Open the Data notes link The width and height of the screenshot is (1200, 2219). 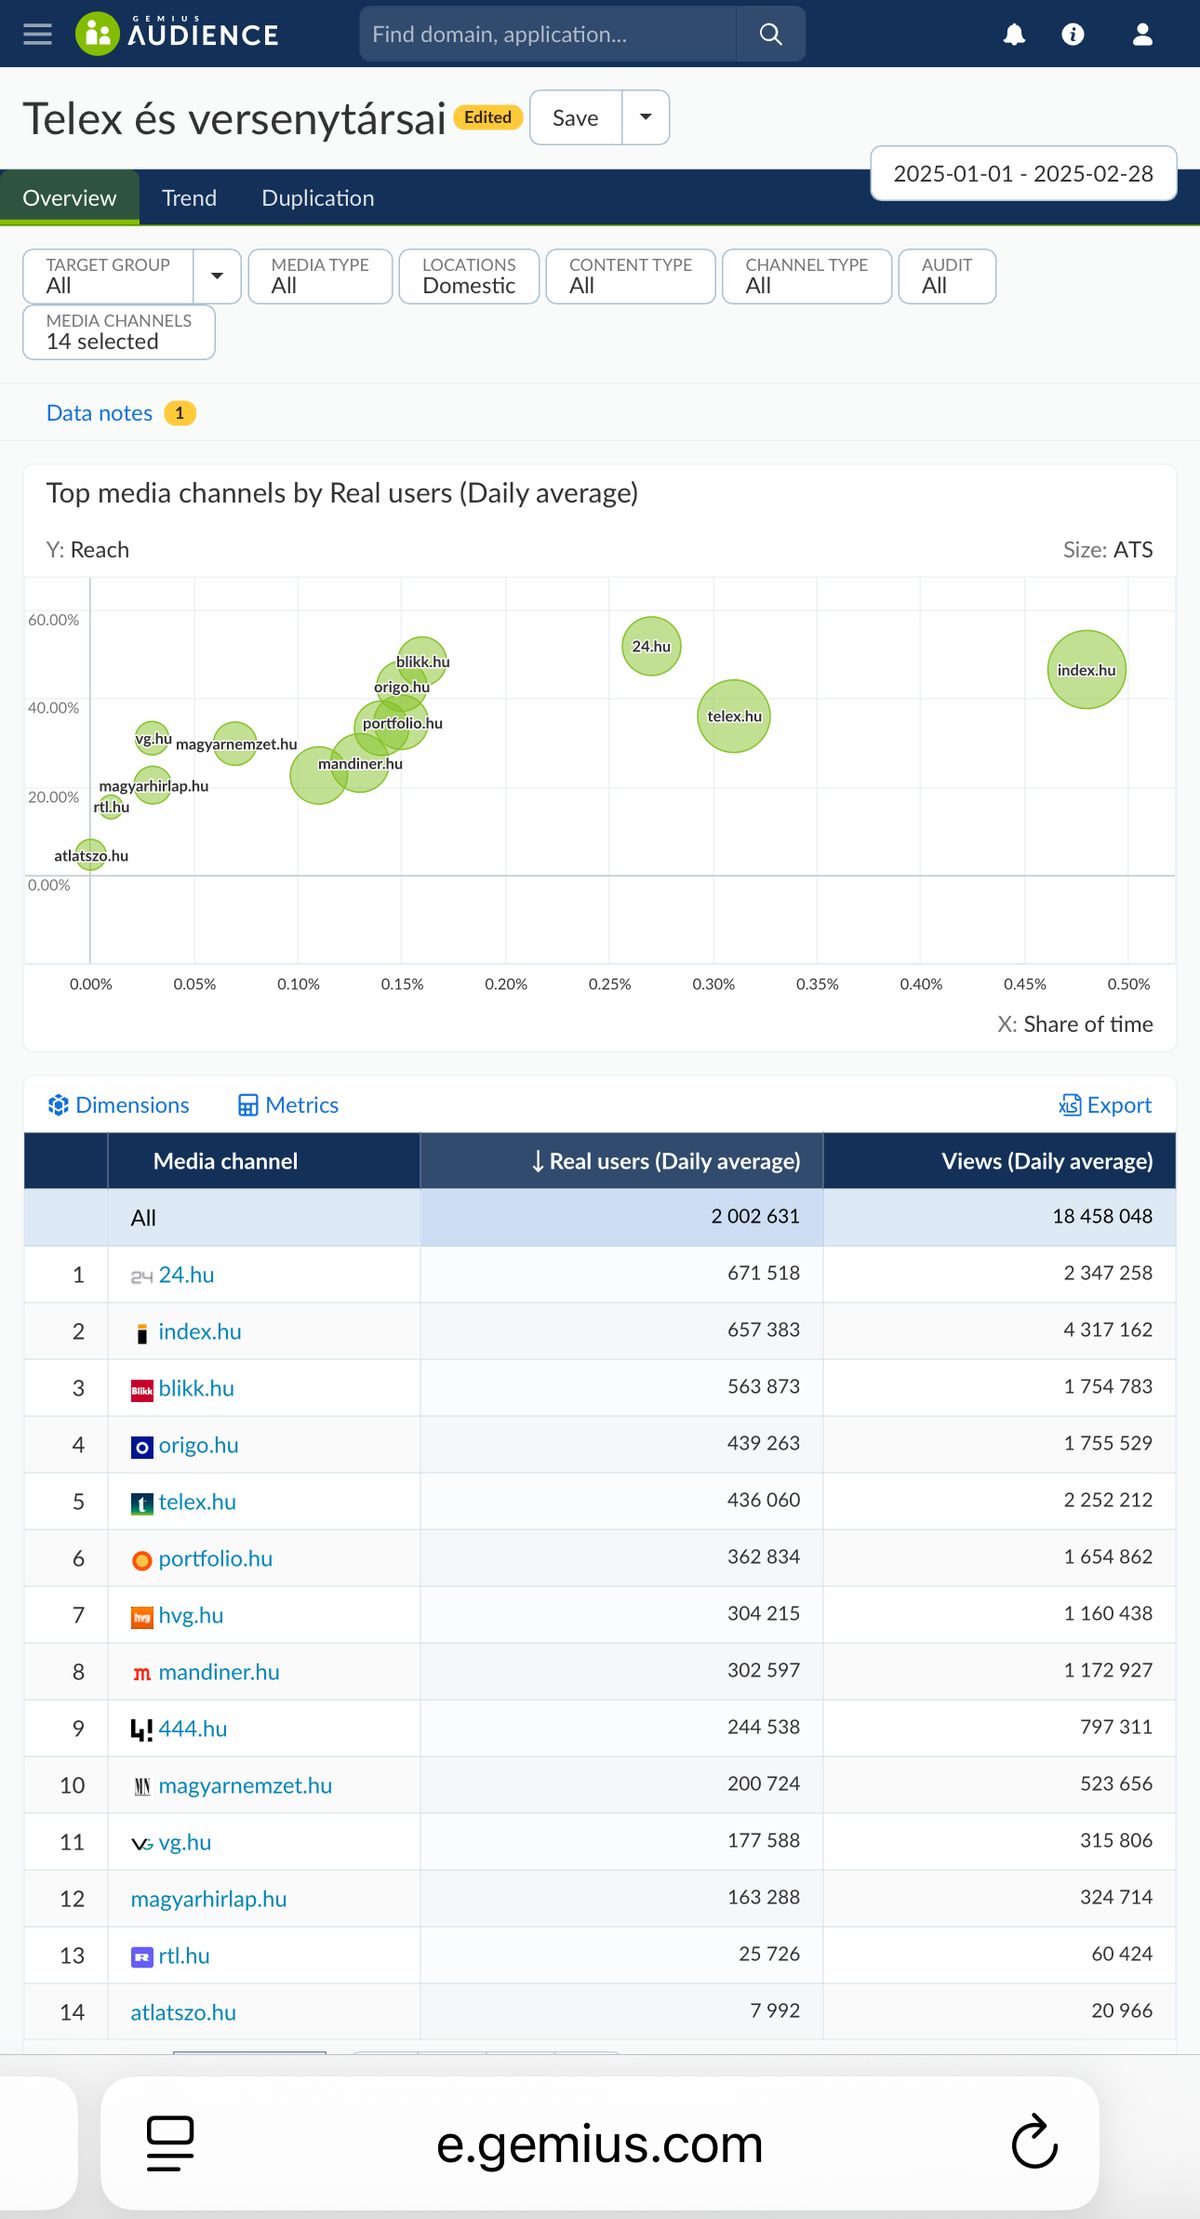point(99,413)
